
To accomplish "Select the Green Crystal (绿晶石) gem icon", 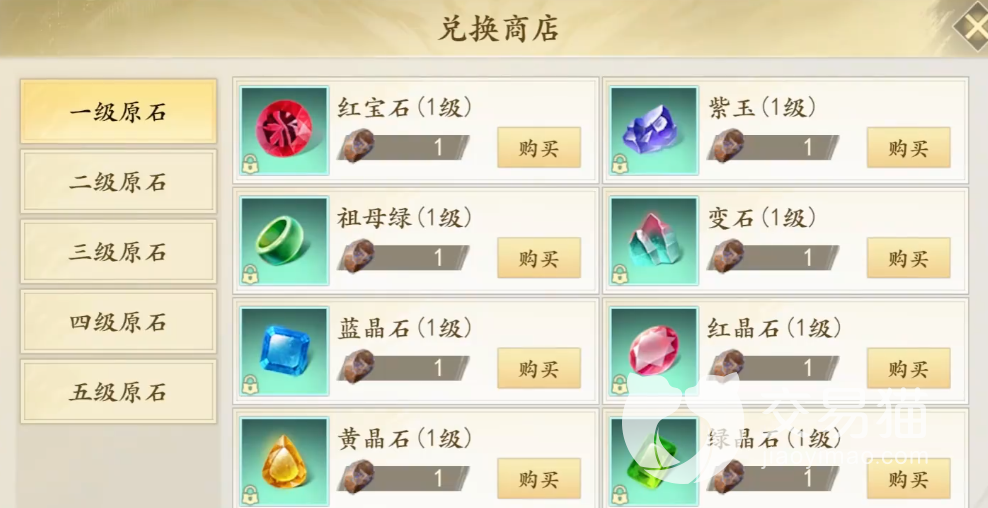I will [654, 461].
